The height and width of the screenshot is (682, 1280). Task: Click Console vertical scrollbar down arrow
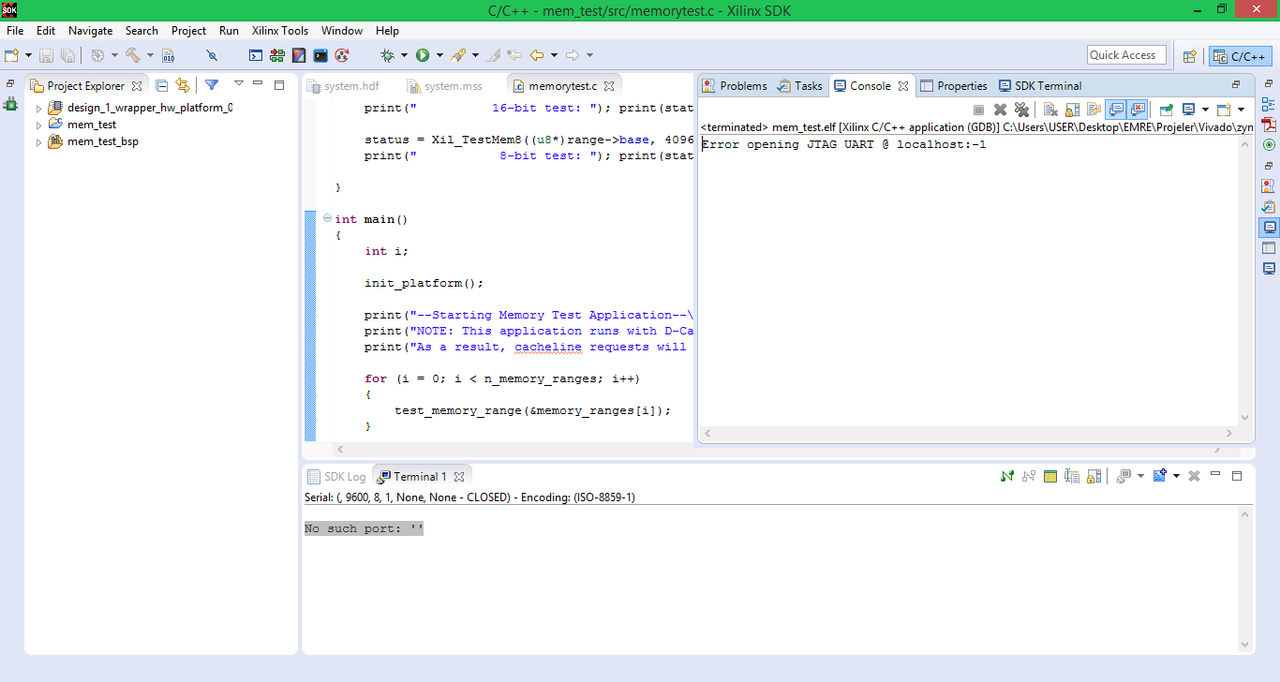1245,418
